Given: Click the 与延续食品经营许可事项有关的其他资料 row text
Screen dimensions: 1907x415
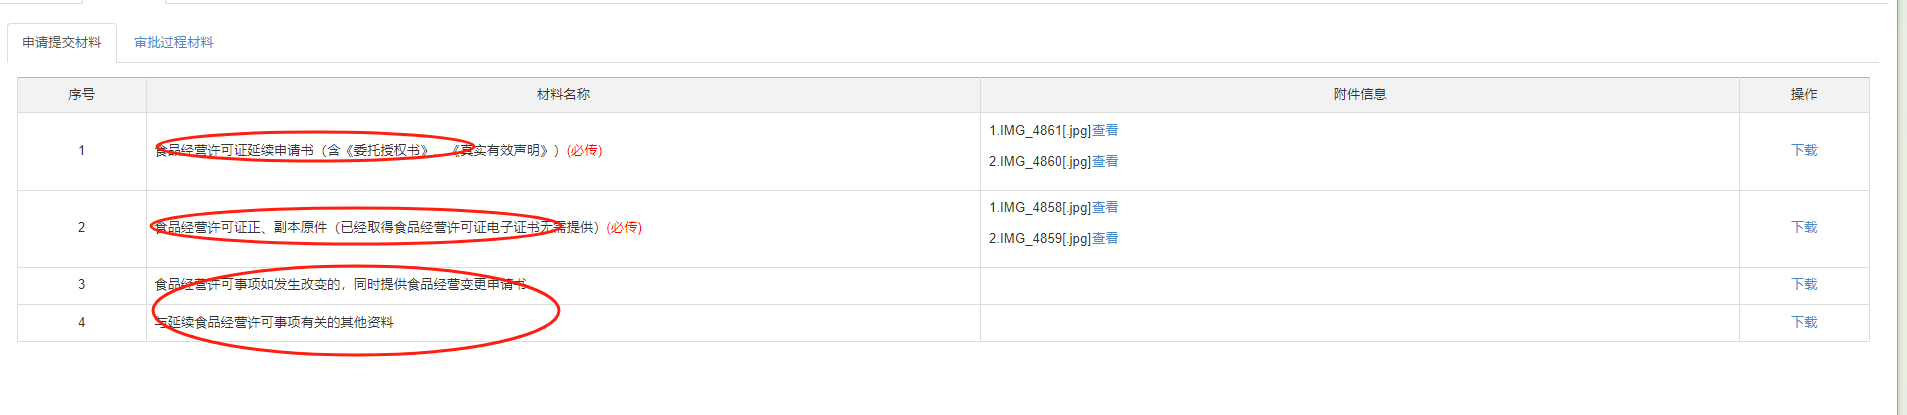Looking at the screenshot, I should click(x=274, y=322).
